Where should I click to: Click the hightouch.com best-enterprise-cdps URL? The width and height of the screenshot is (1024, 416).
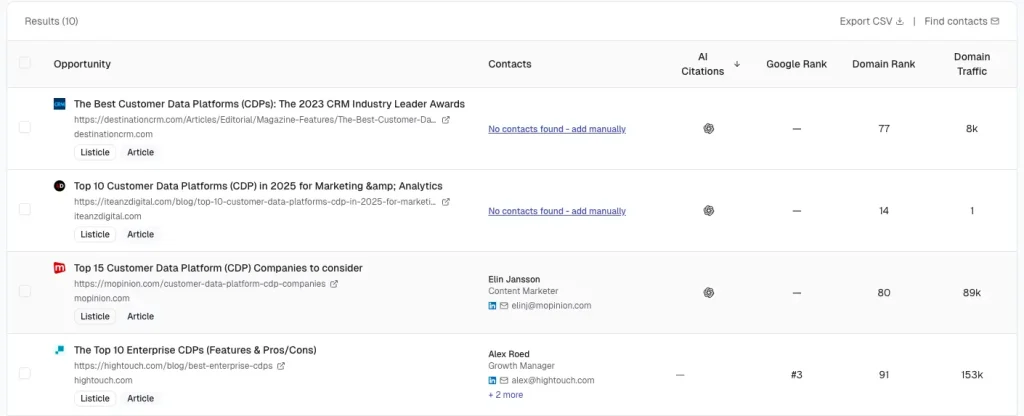pos(173,366)
